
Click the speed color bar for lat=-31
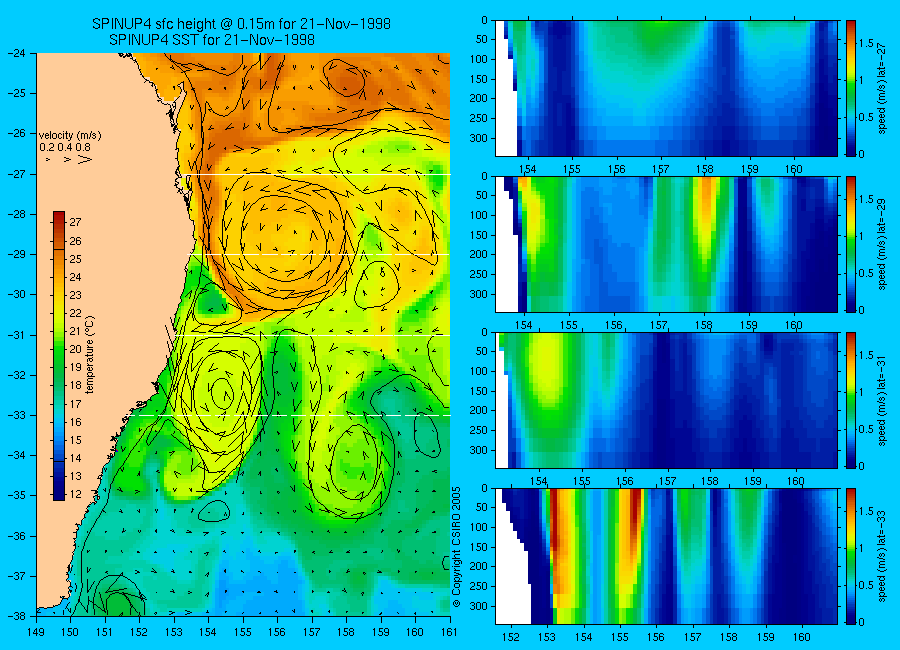851,400
